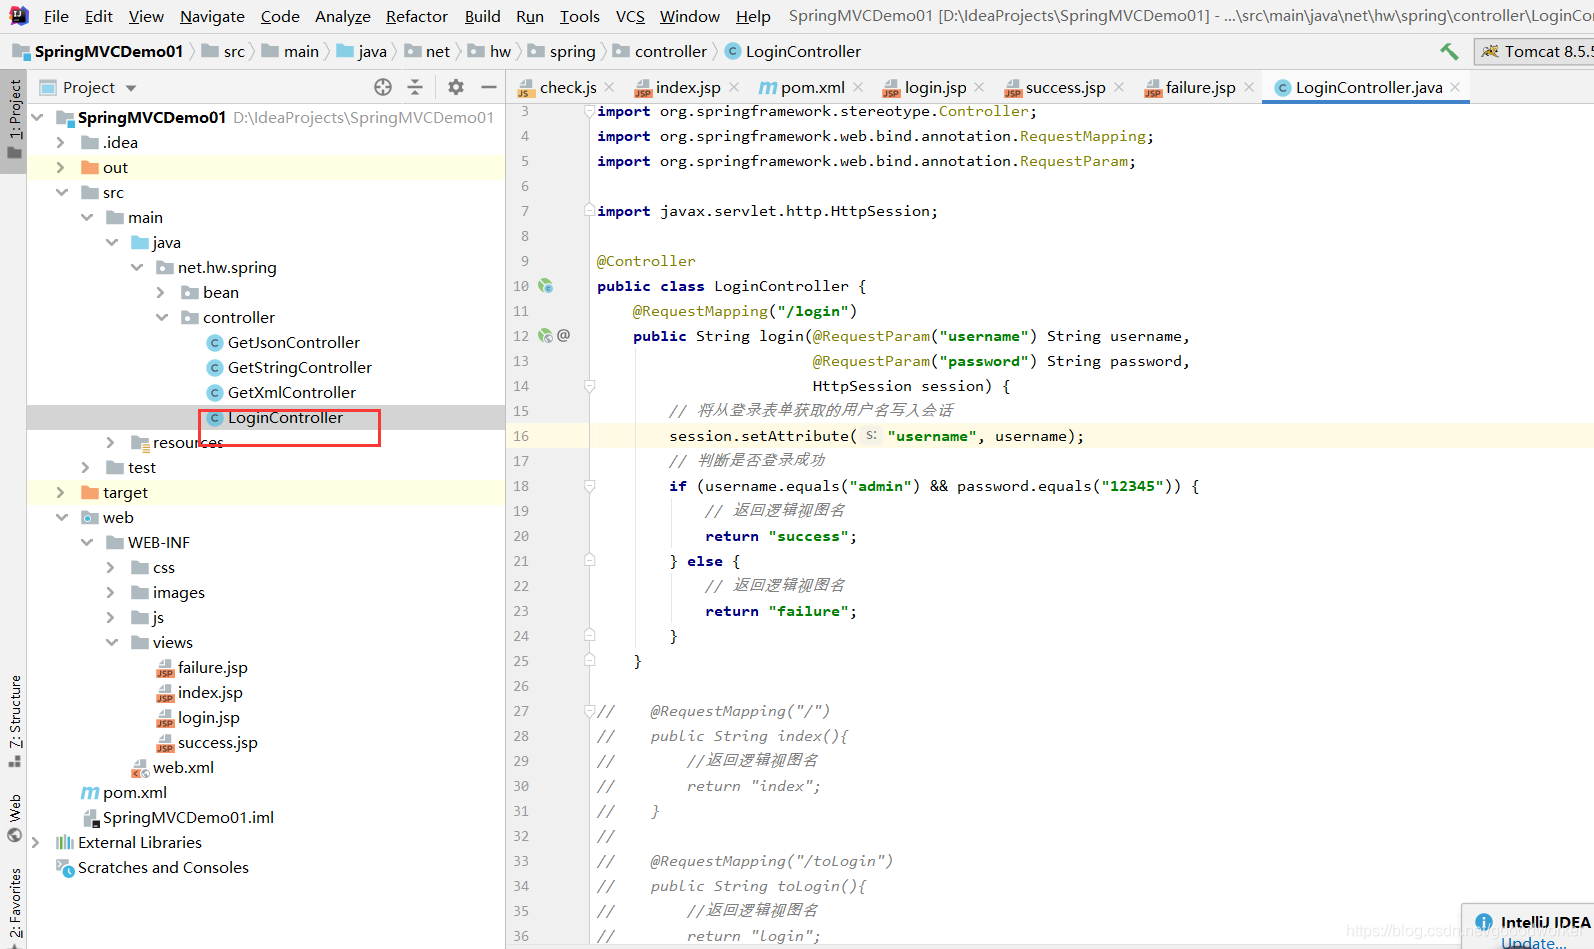Screen dimensions: 1594x949
Task: Open the Refactor menu
Action: click(x=416, y=16)
